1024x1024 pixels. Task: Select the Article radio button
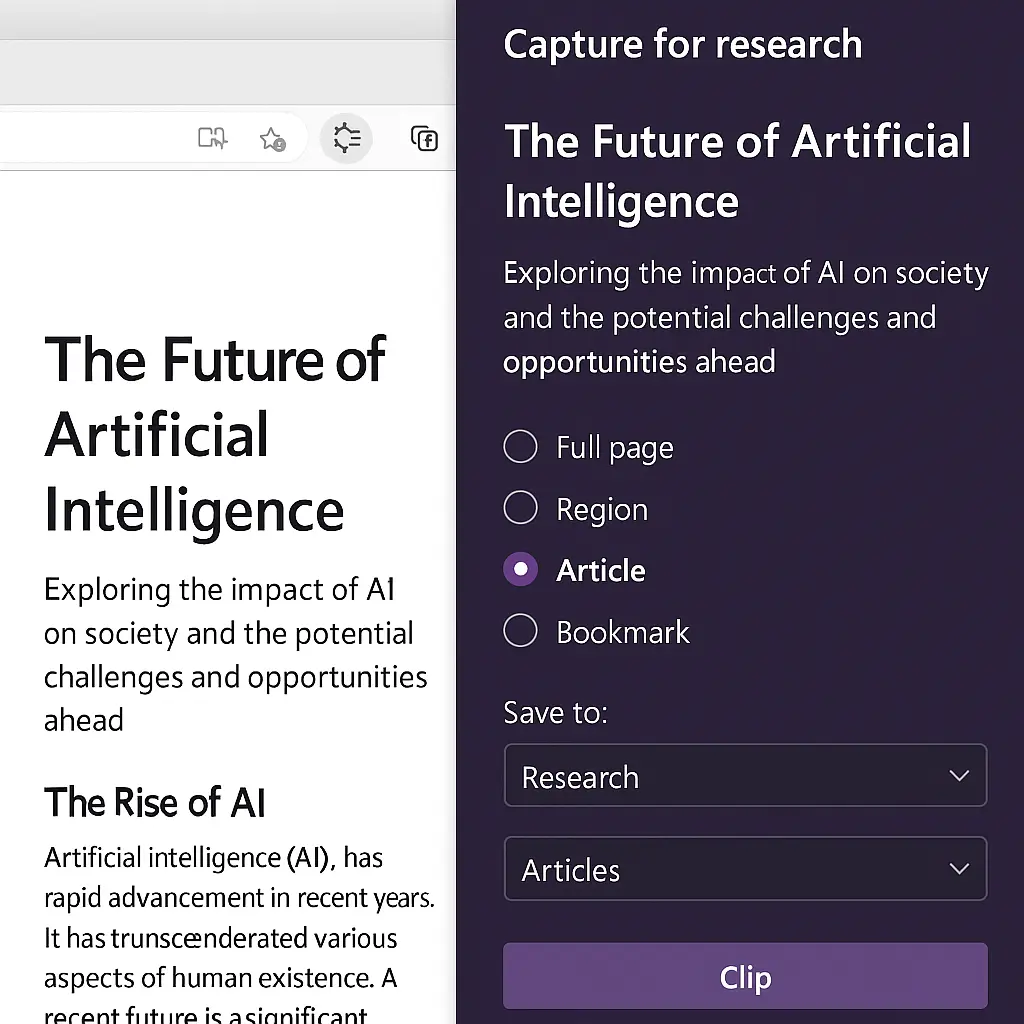[x=520, y=569]
